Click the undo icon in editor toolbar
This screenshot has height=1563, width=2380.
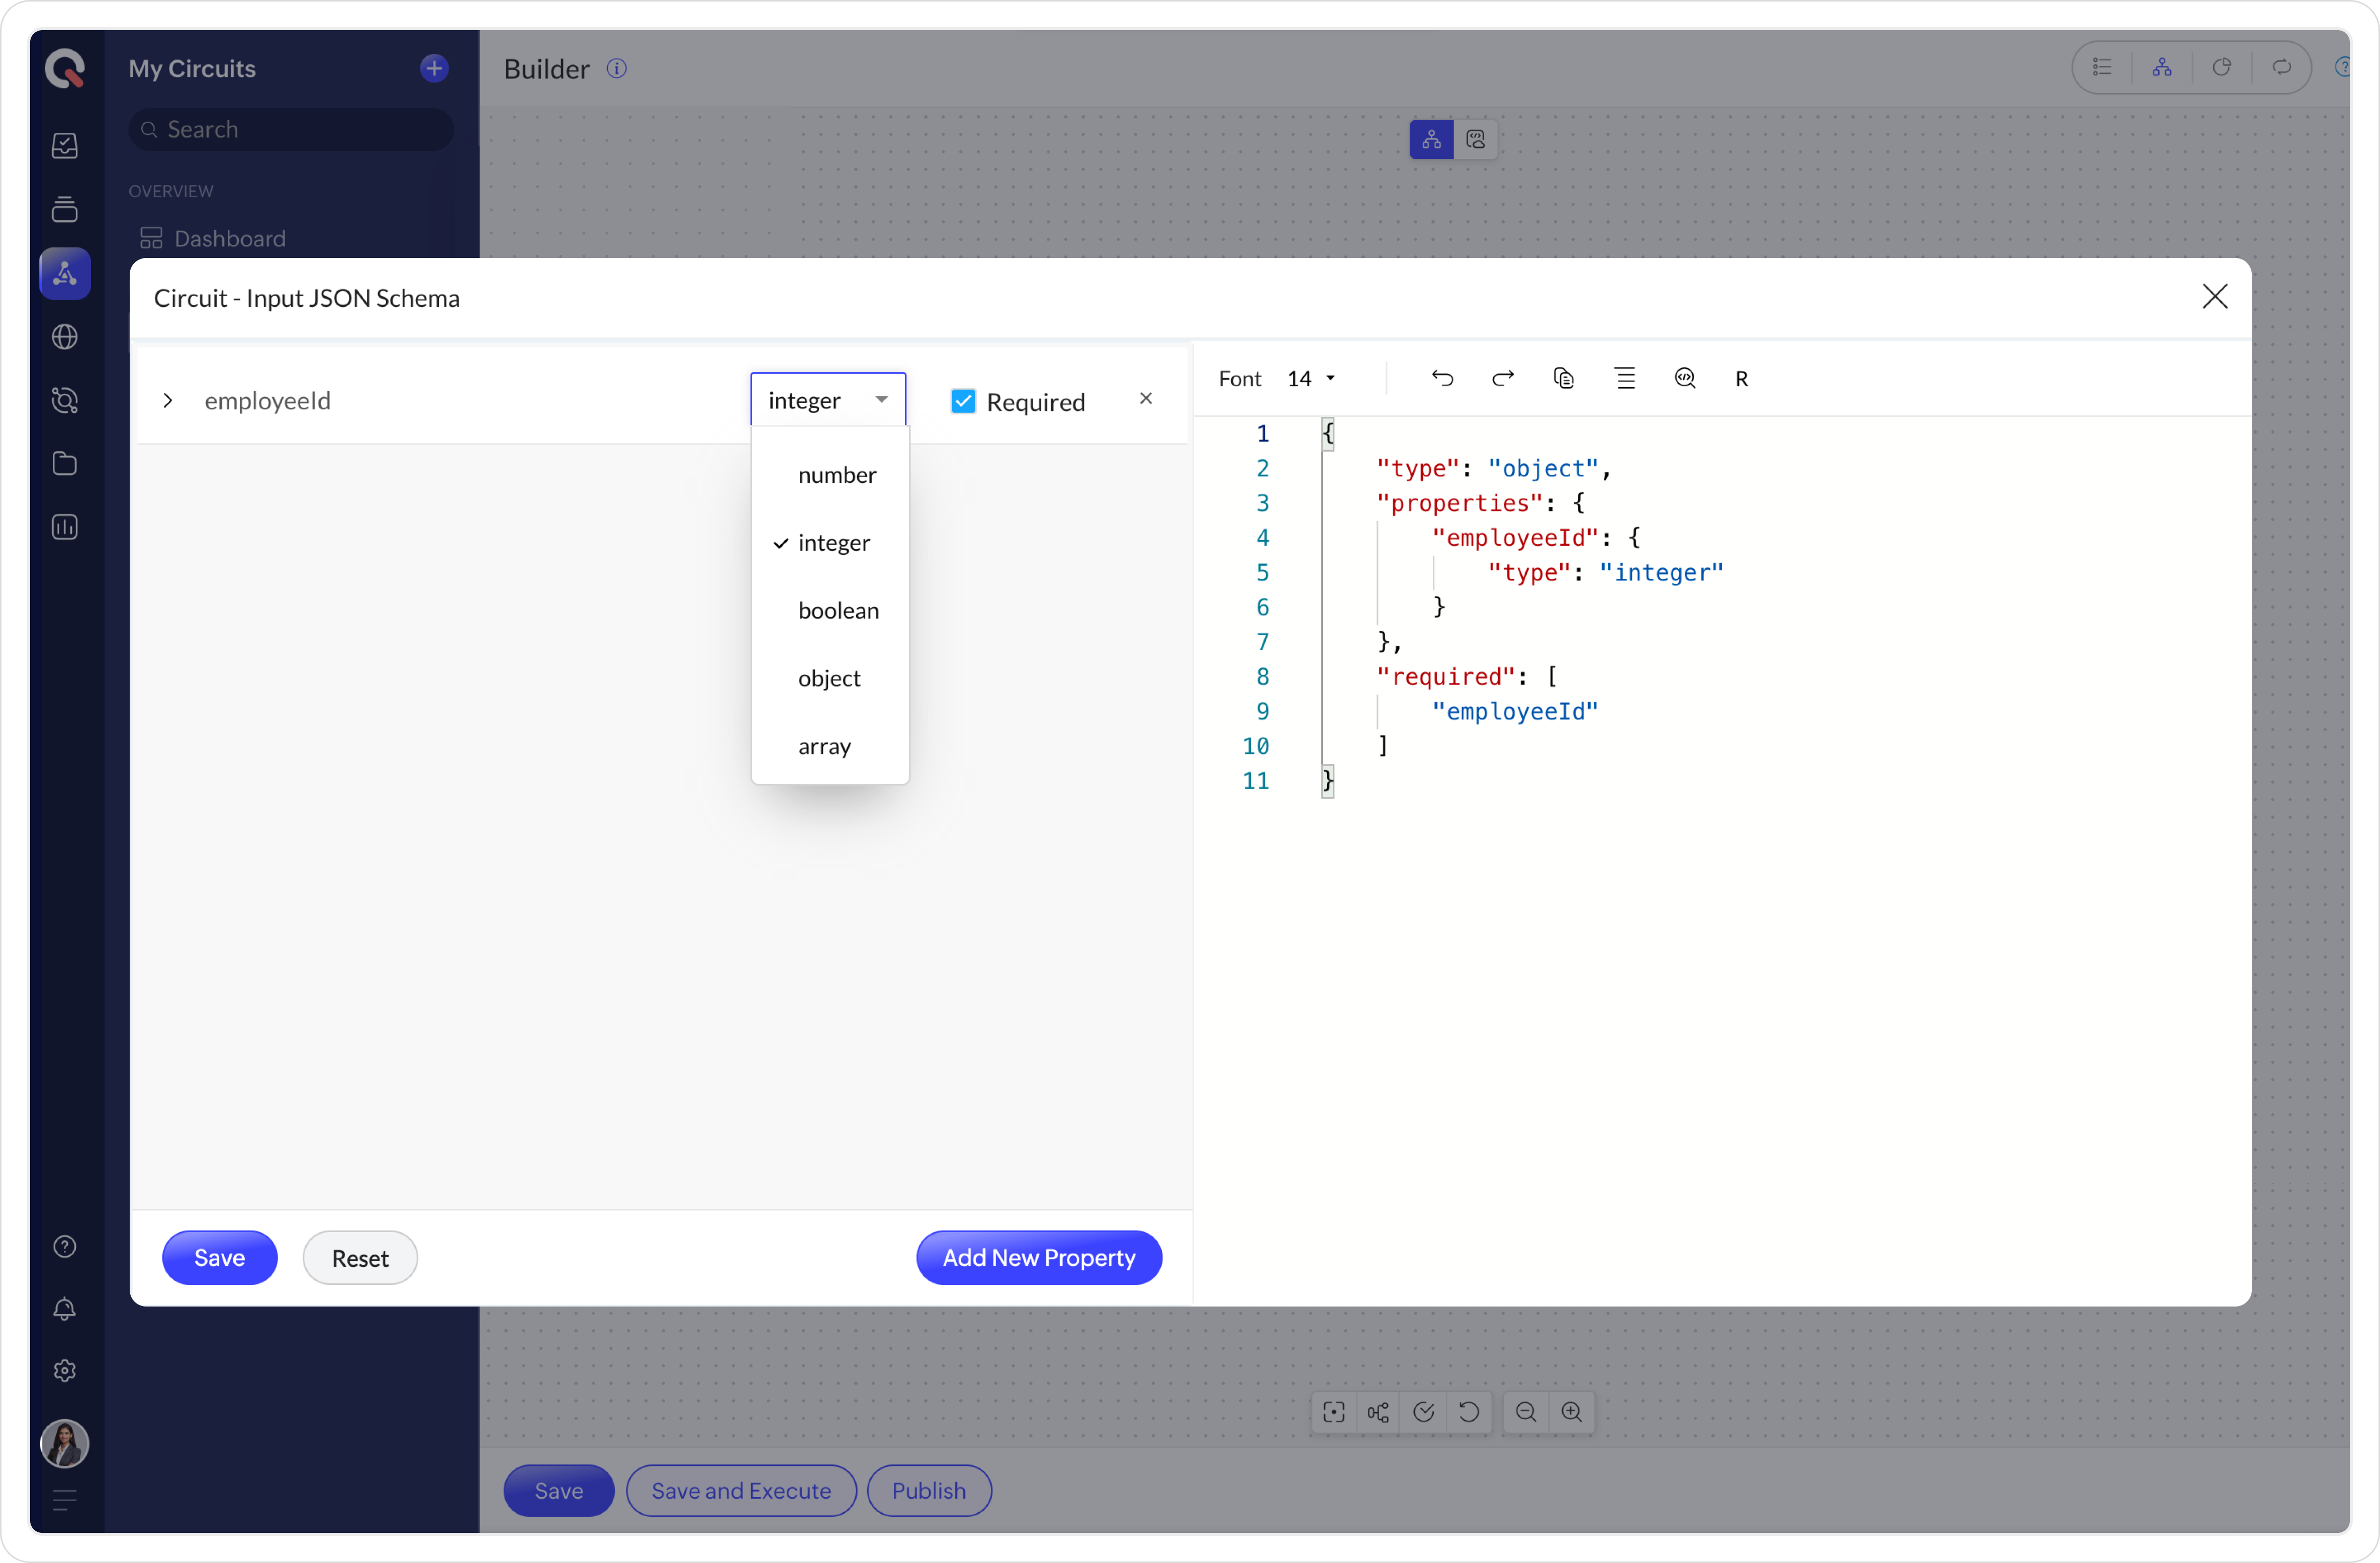pos(1441,378)
